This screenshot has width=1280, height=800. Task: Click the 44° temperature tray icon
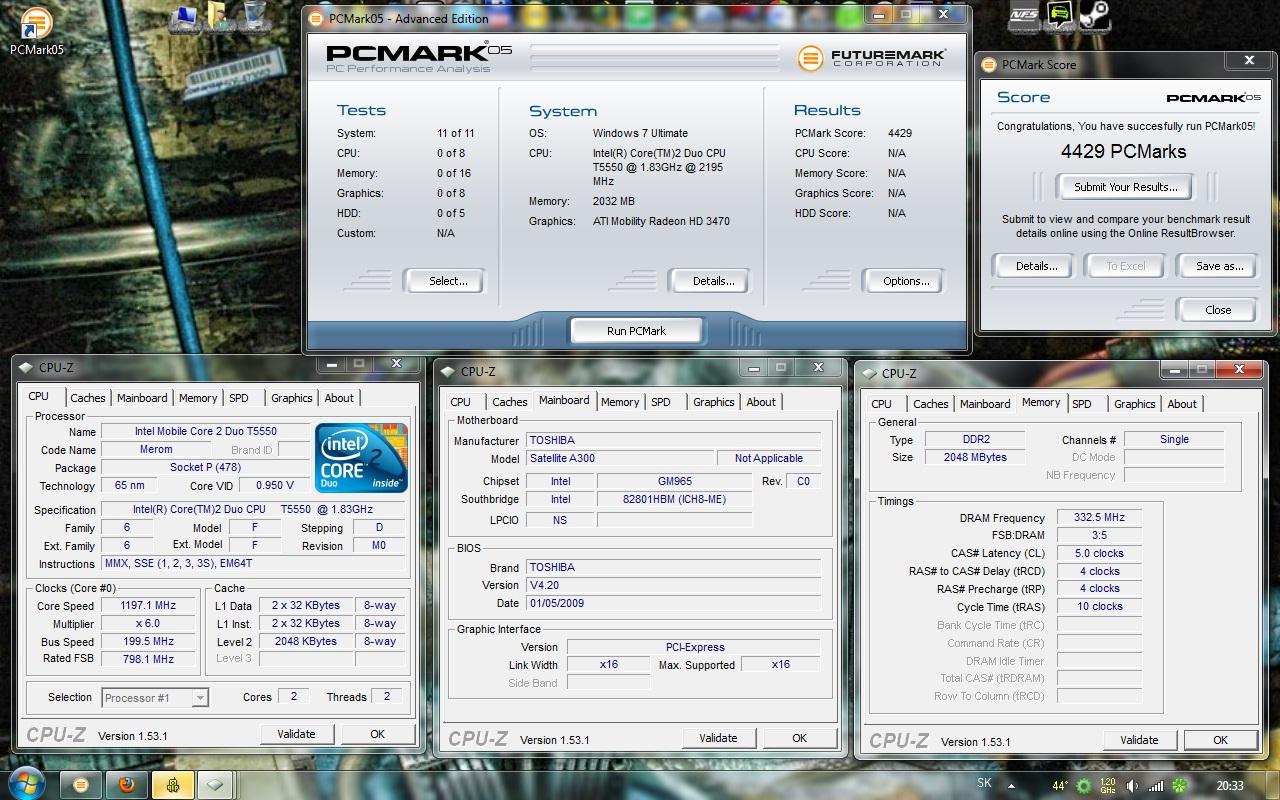[x=1059, y=786]
